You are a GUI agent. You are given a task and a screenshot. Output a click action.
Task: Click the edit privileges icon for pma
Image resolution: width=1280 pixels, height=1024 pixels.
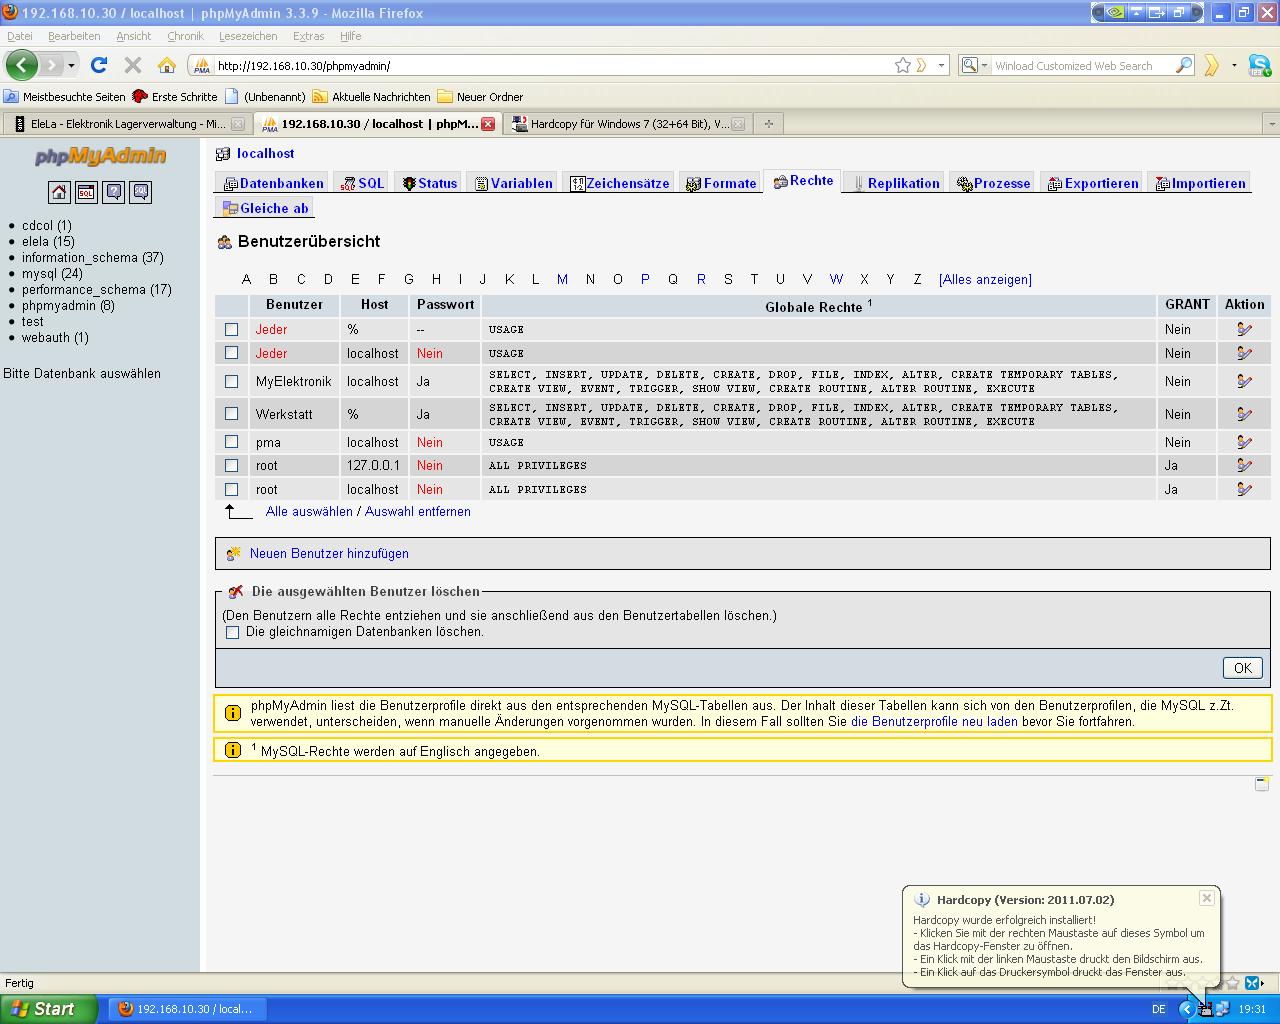(1244, 442)
